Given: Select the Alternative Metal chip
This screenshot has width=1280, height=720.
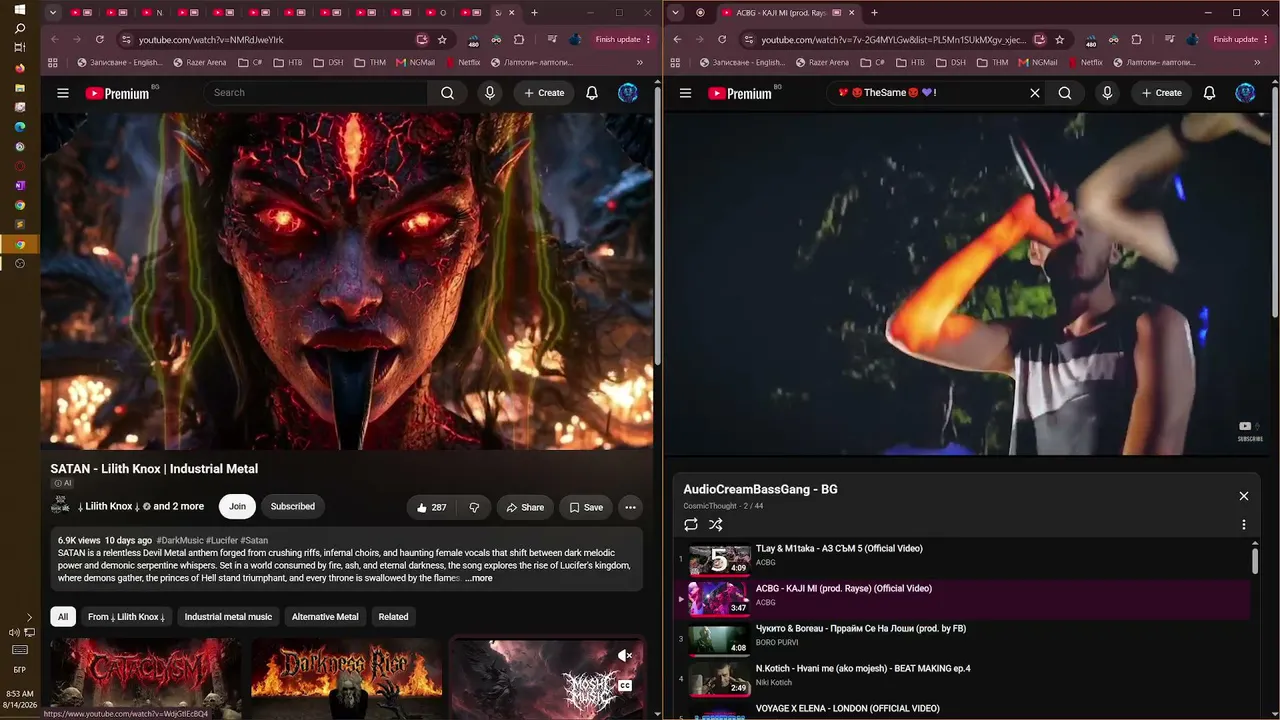Looking at the screenshot, I should (x=325, y=617).
